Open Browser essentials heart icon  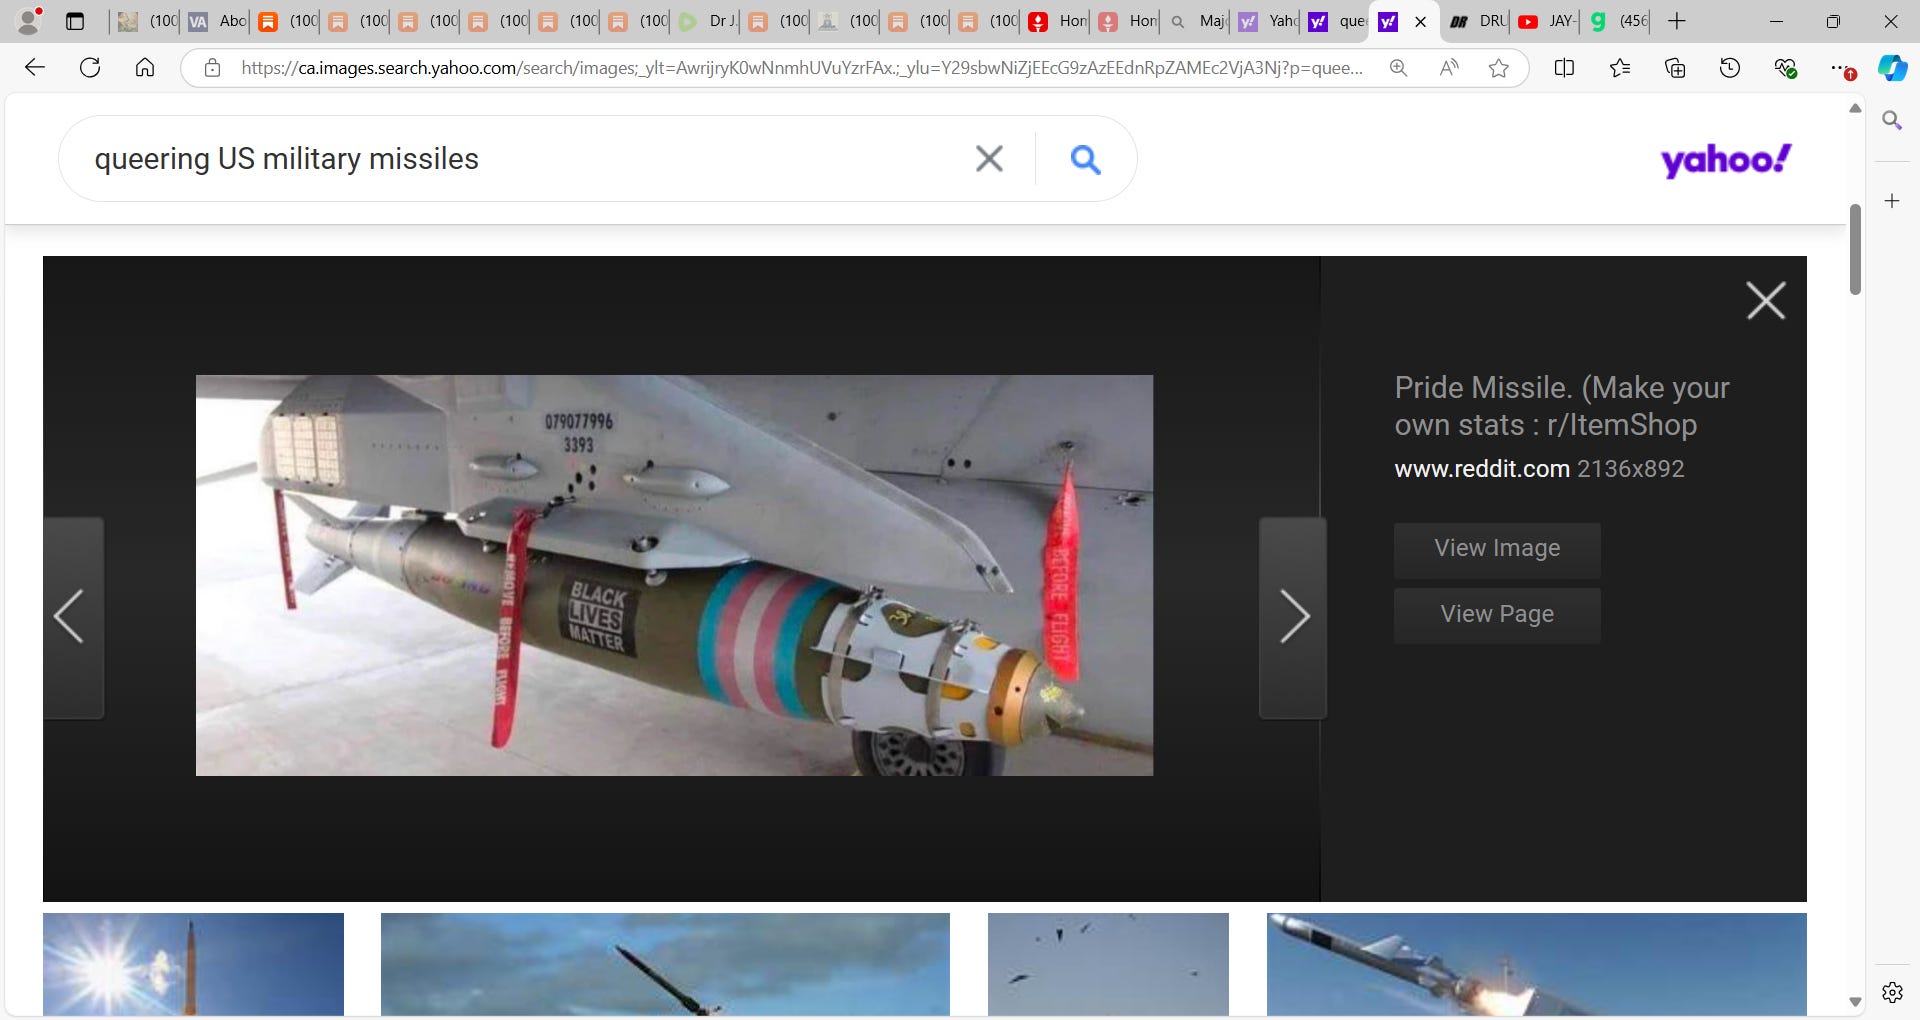coord(1785,68)
